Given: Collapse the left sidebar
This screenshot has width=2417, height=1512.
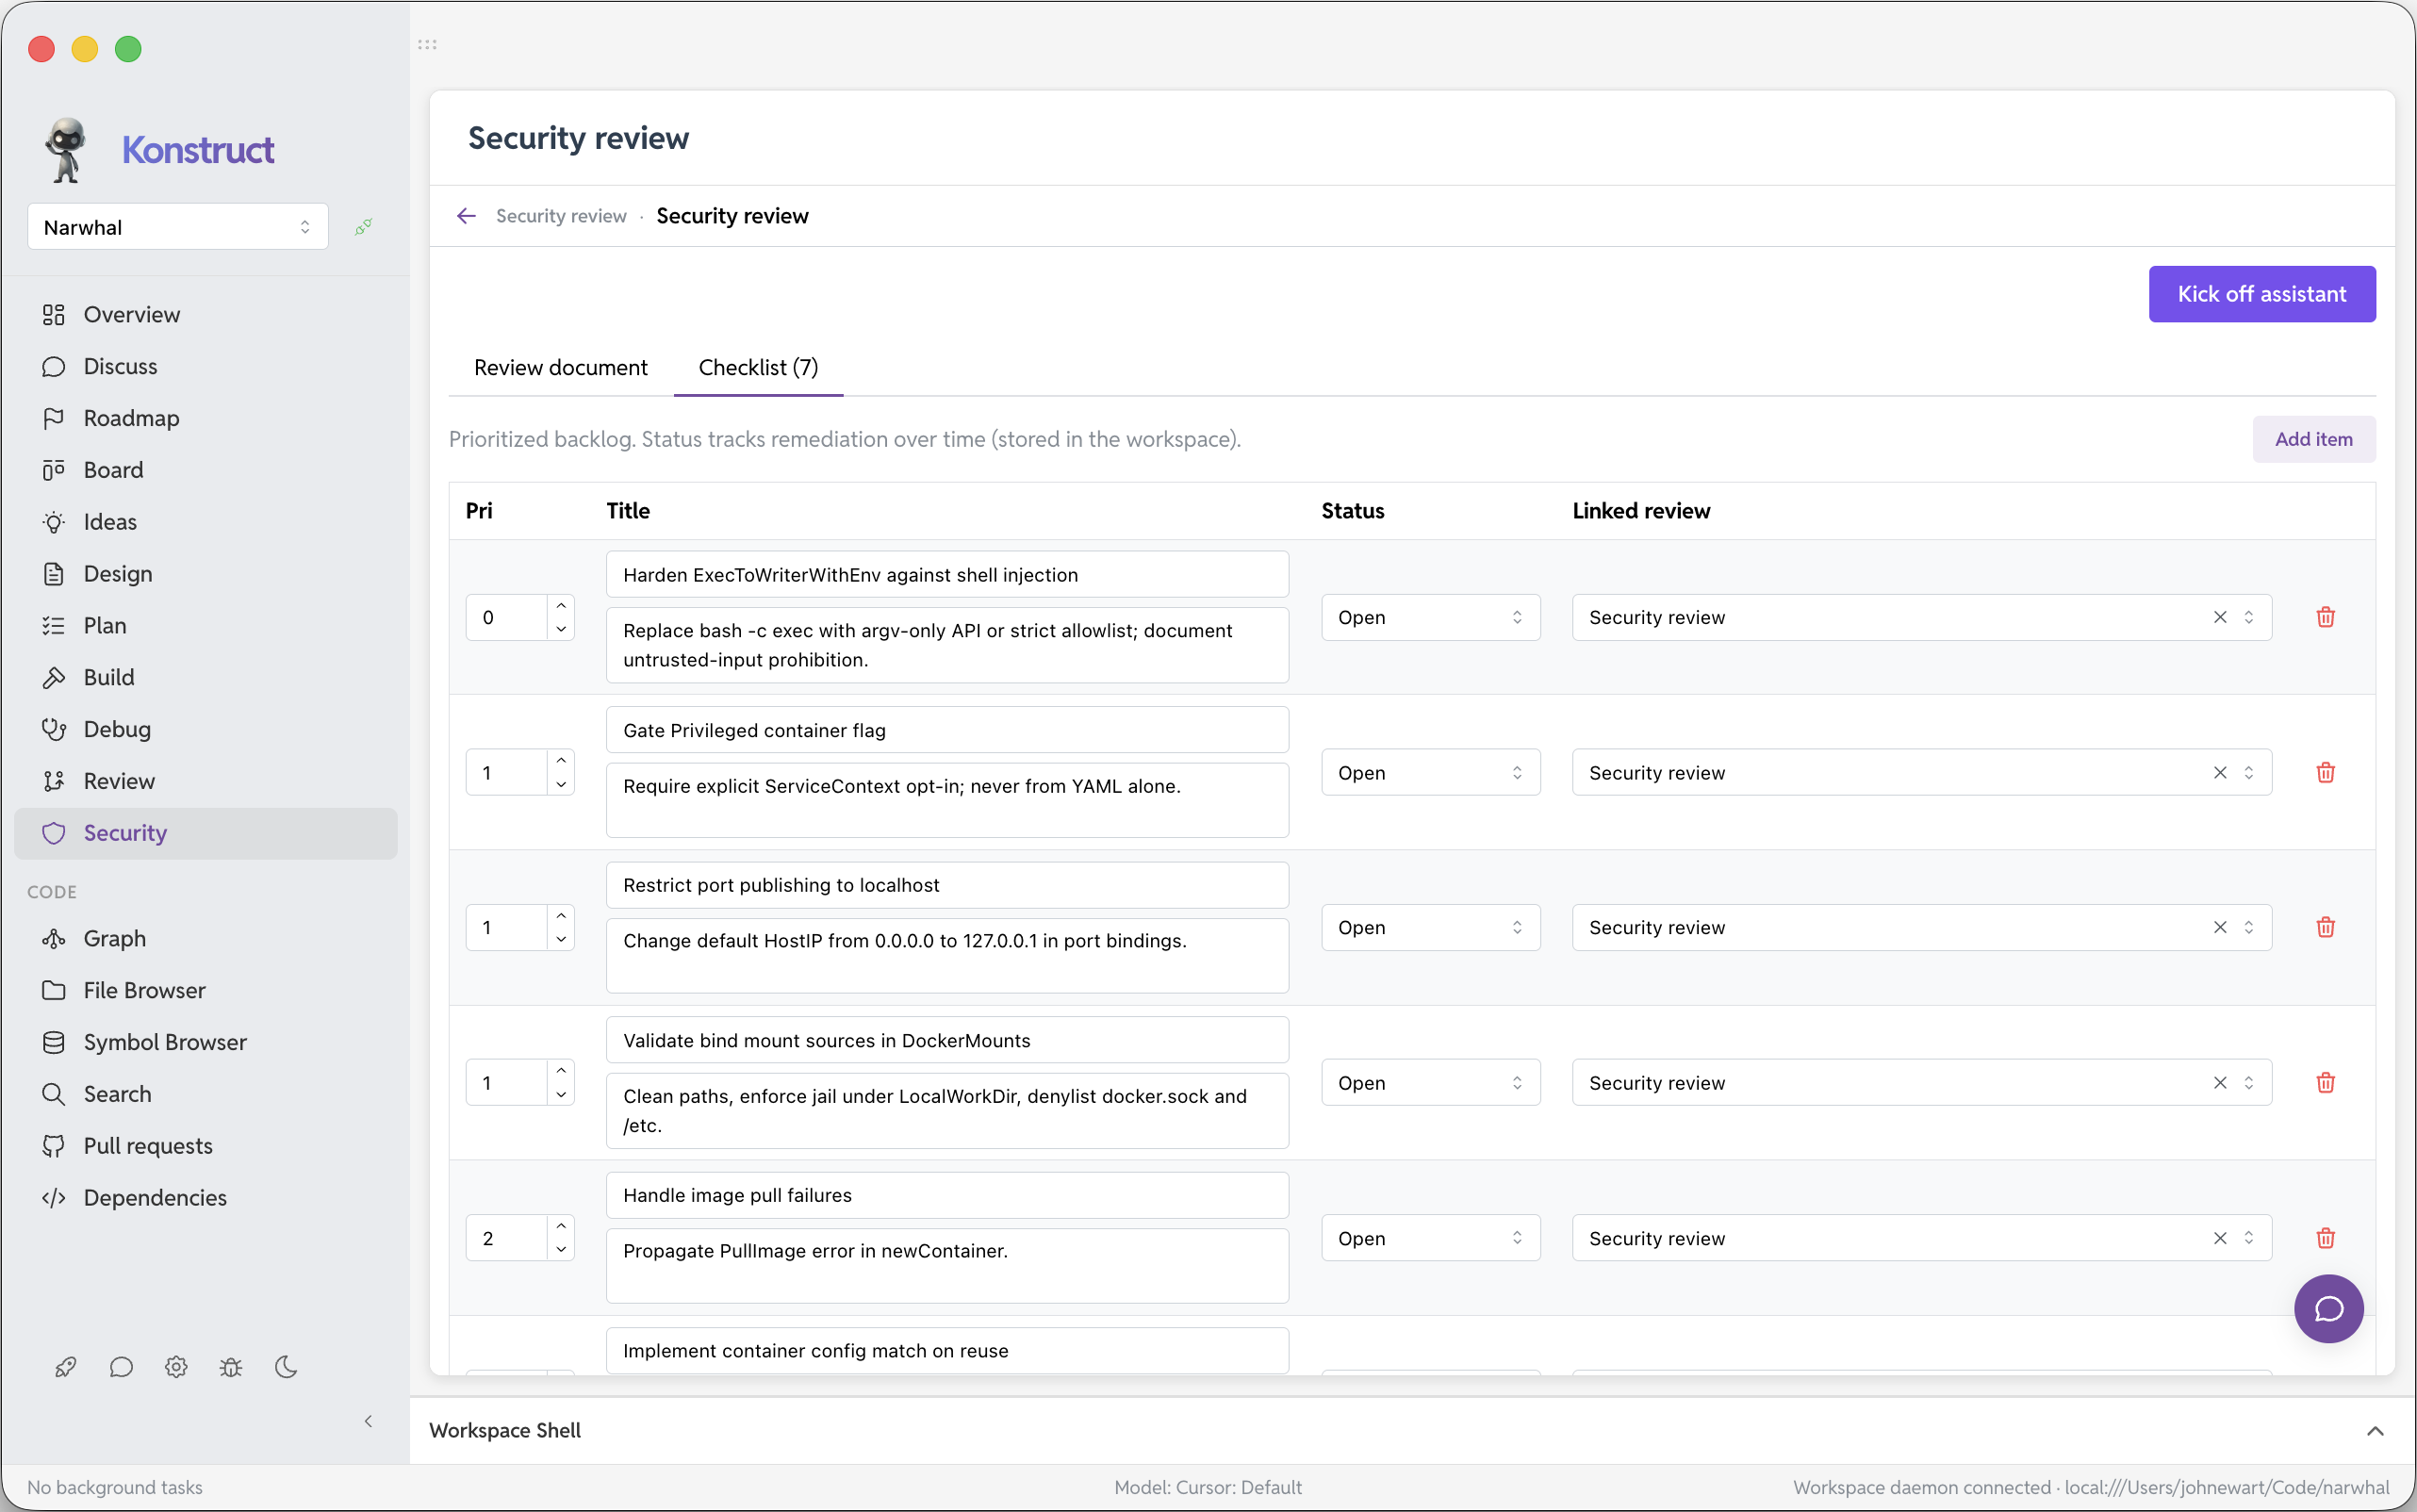Looking at the screenshot, I should (368, 1421).
